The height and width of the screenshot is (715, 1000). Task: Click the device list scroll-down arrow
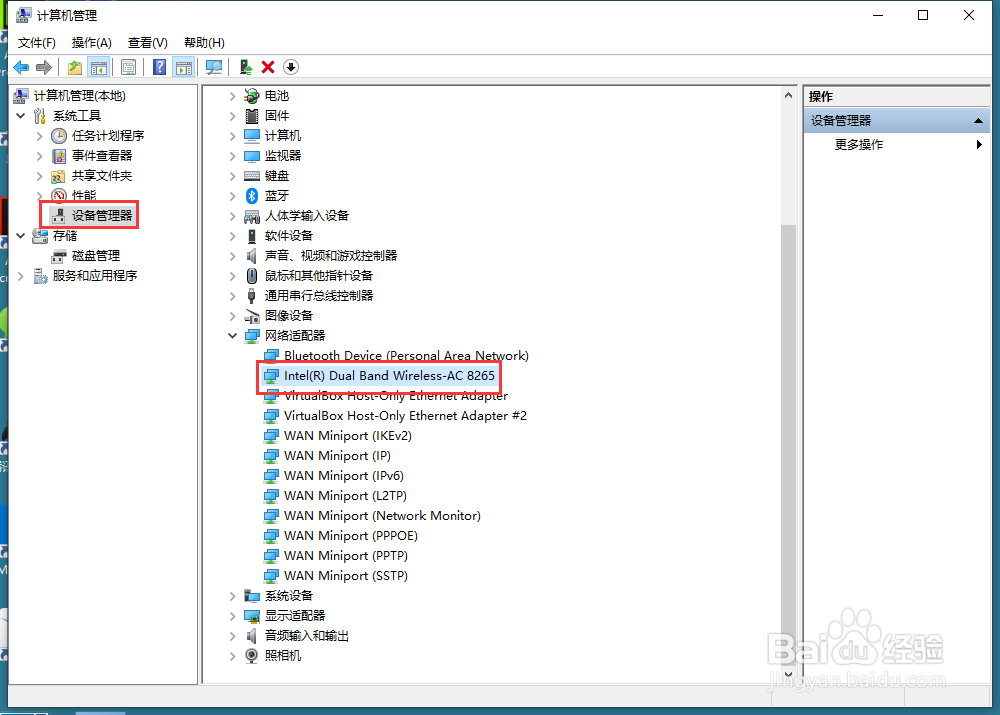coord(788,674)
